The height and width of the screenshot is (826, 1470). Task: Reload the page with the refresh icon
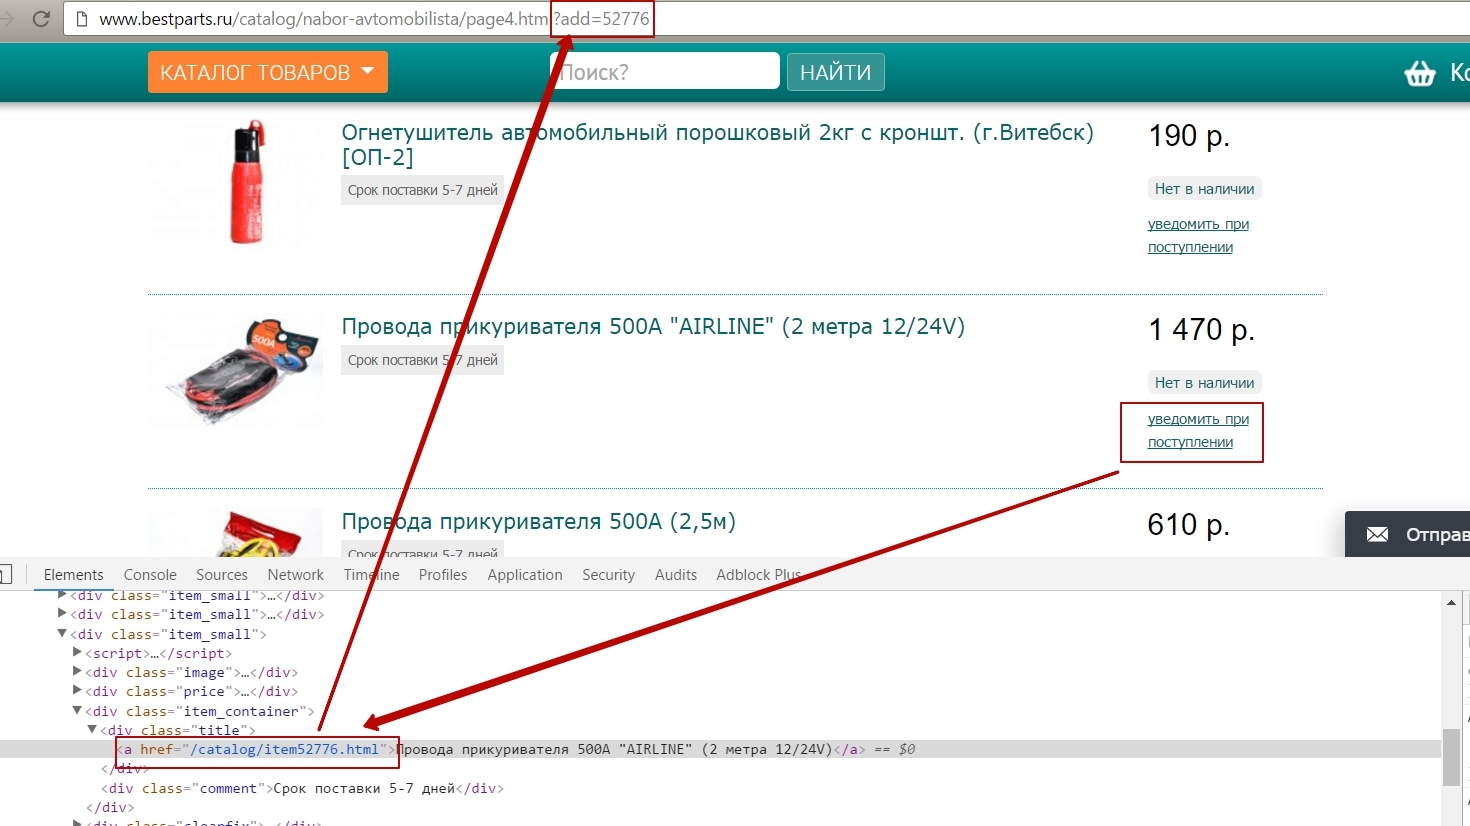41,19
